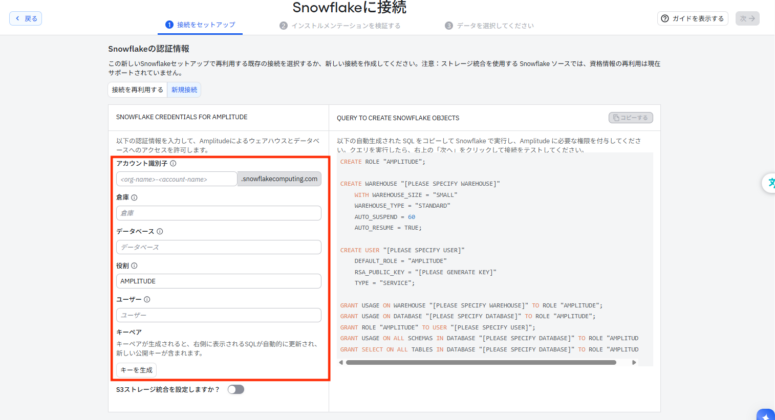Screen dimensions: 775x420
Task: Toggle the S3ストレージ統合 switch
Action: (236, 389)
